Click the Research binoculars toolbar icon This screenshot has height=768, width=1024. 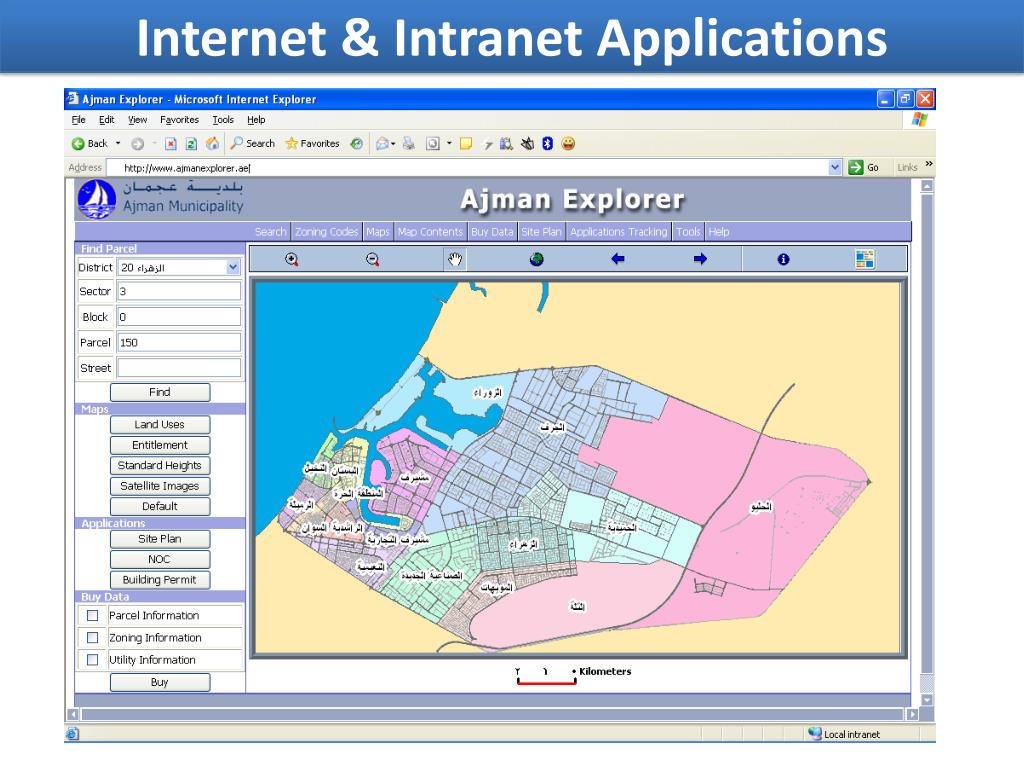click(506, 144)
